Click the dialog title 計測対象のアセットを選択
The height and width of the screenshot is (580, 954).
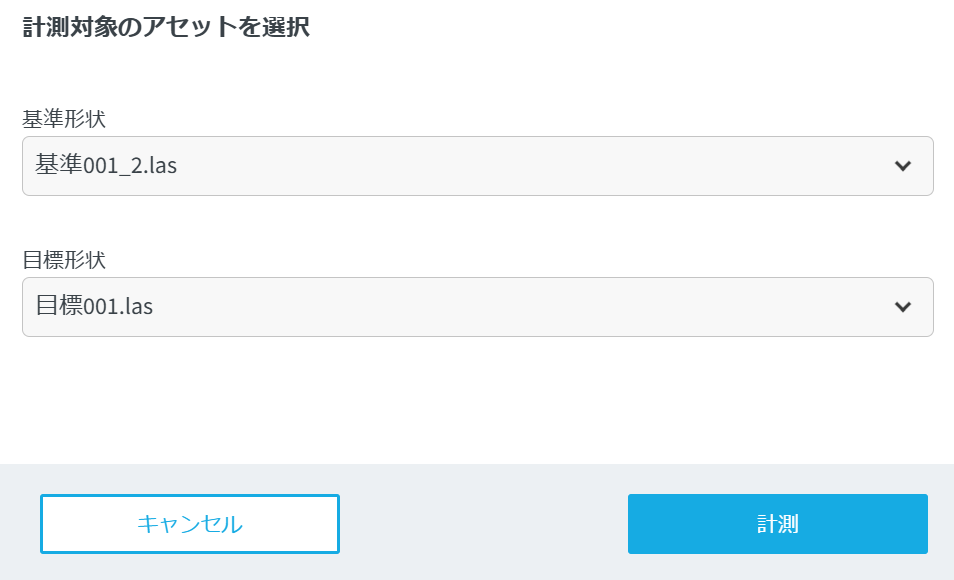pyautogui.click(x=166, y=28)
